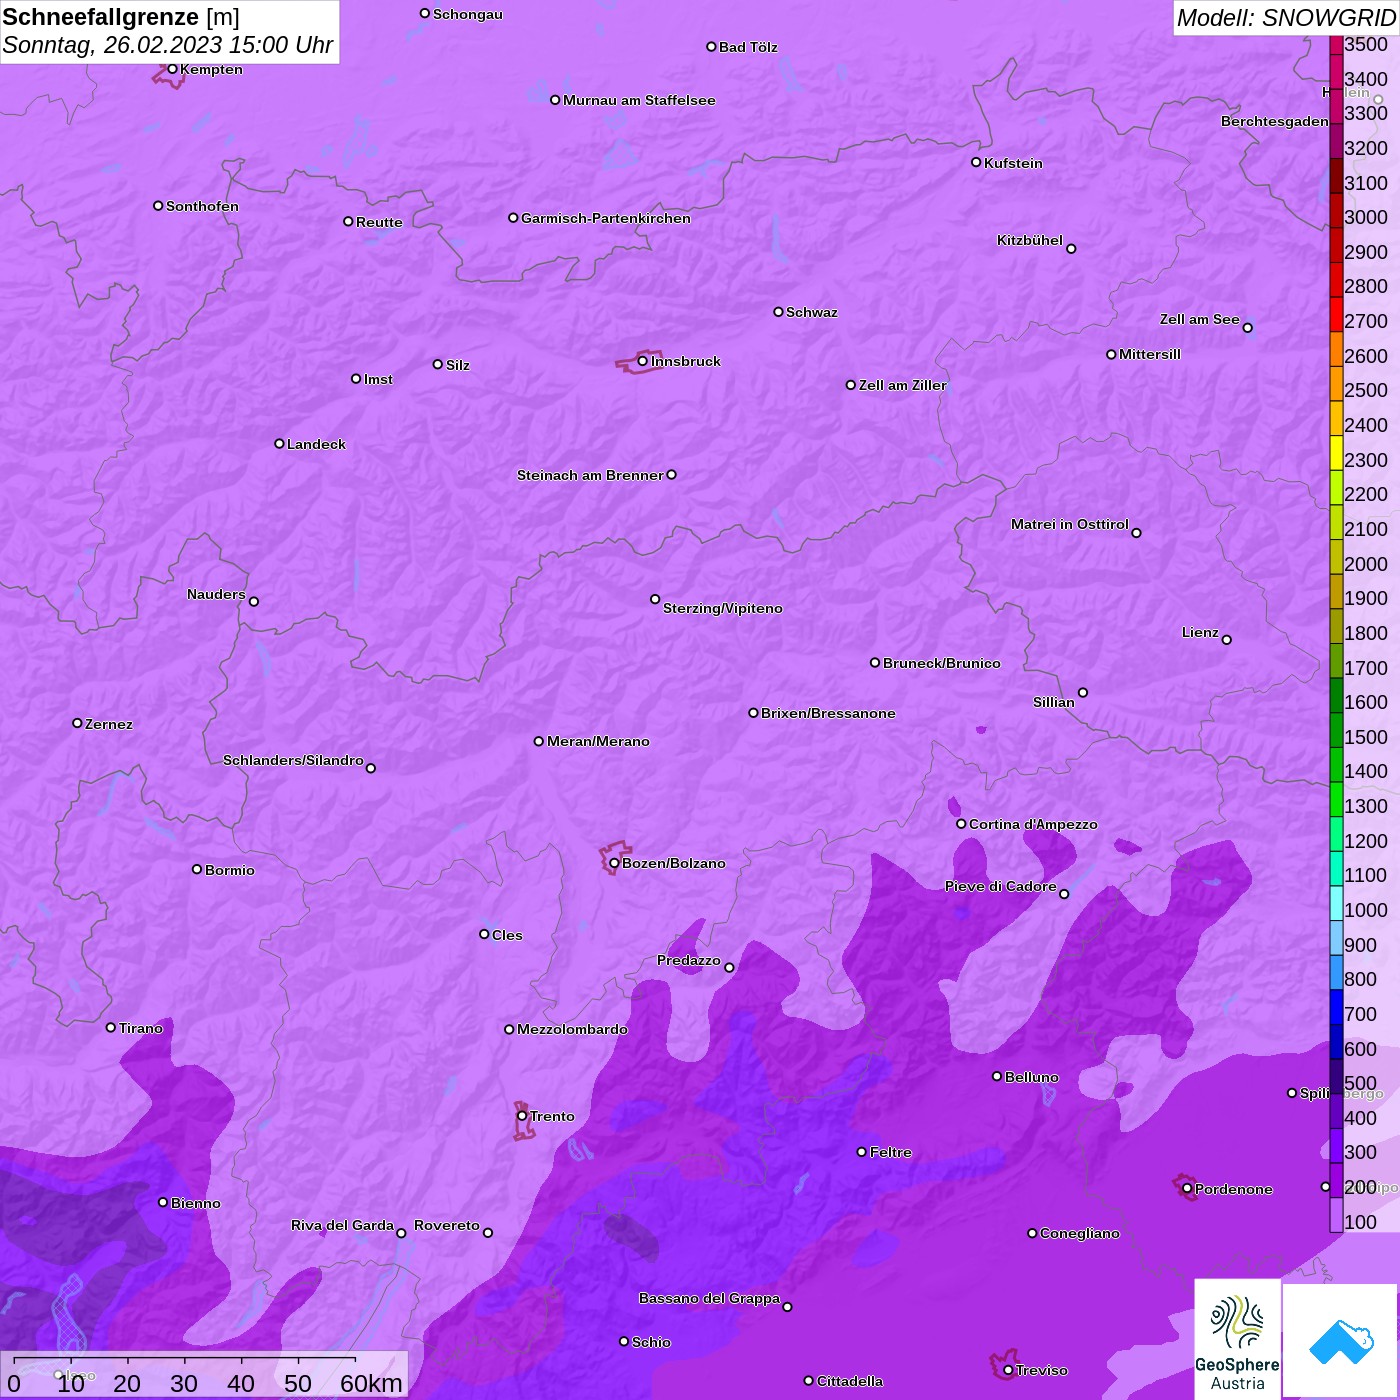Select the Tirano location marker

point(111,1027)
